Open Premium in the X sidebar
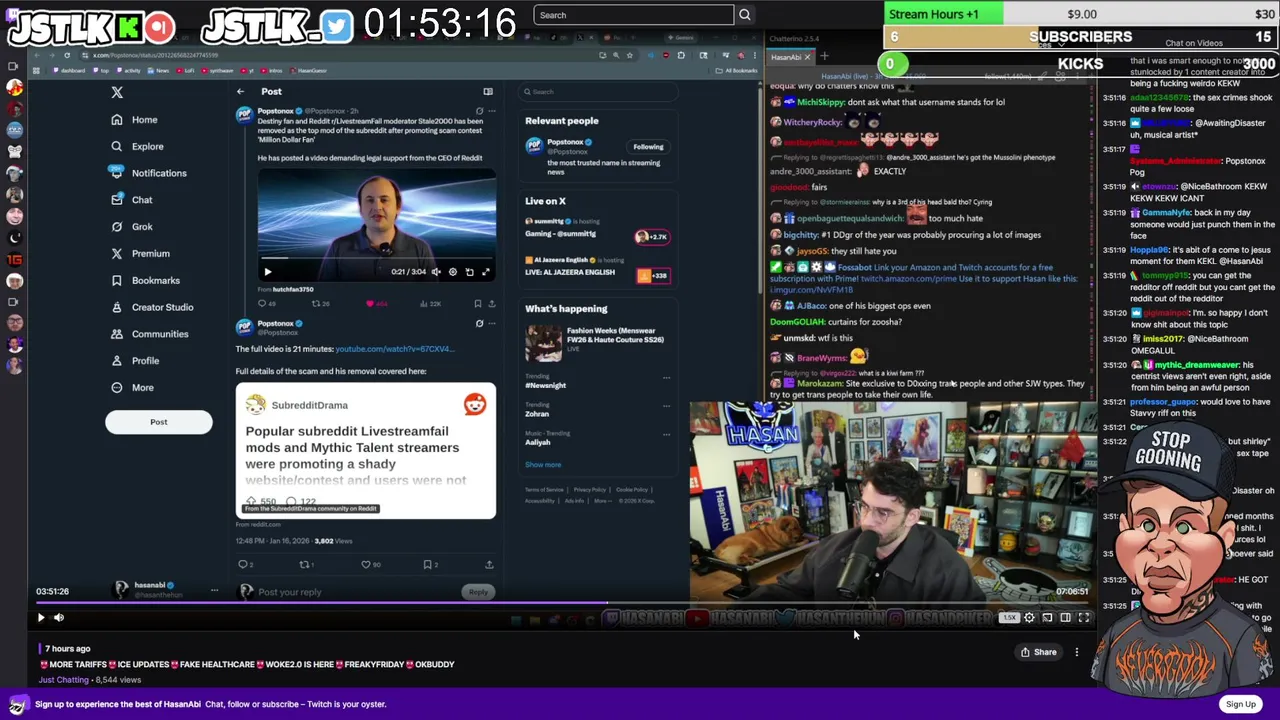1280x720 pixels. click(x=140, y=254)
